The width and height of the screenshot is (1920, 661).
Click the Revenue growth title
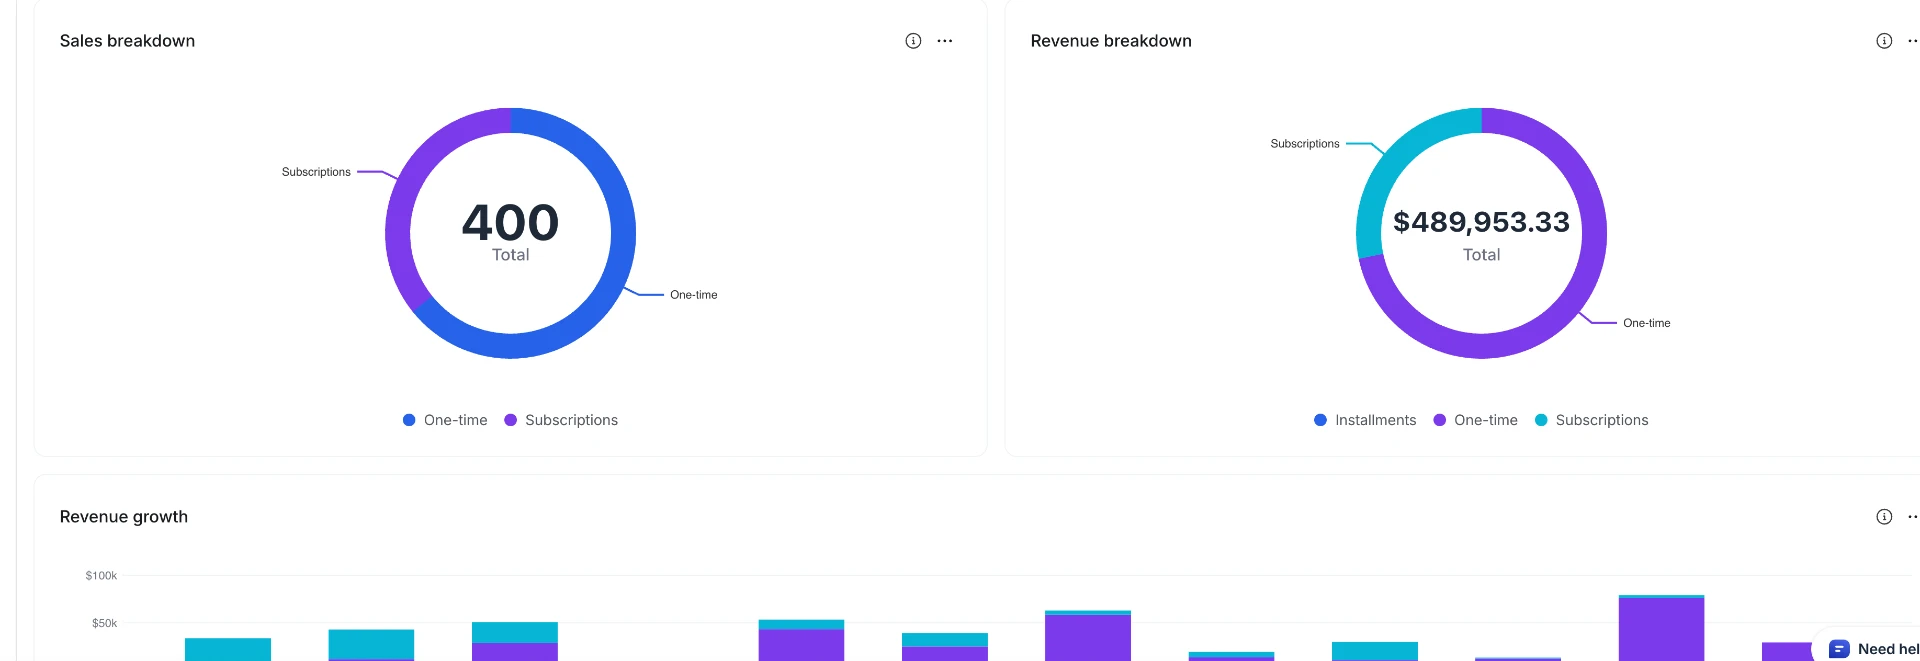tap(124, 517)
